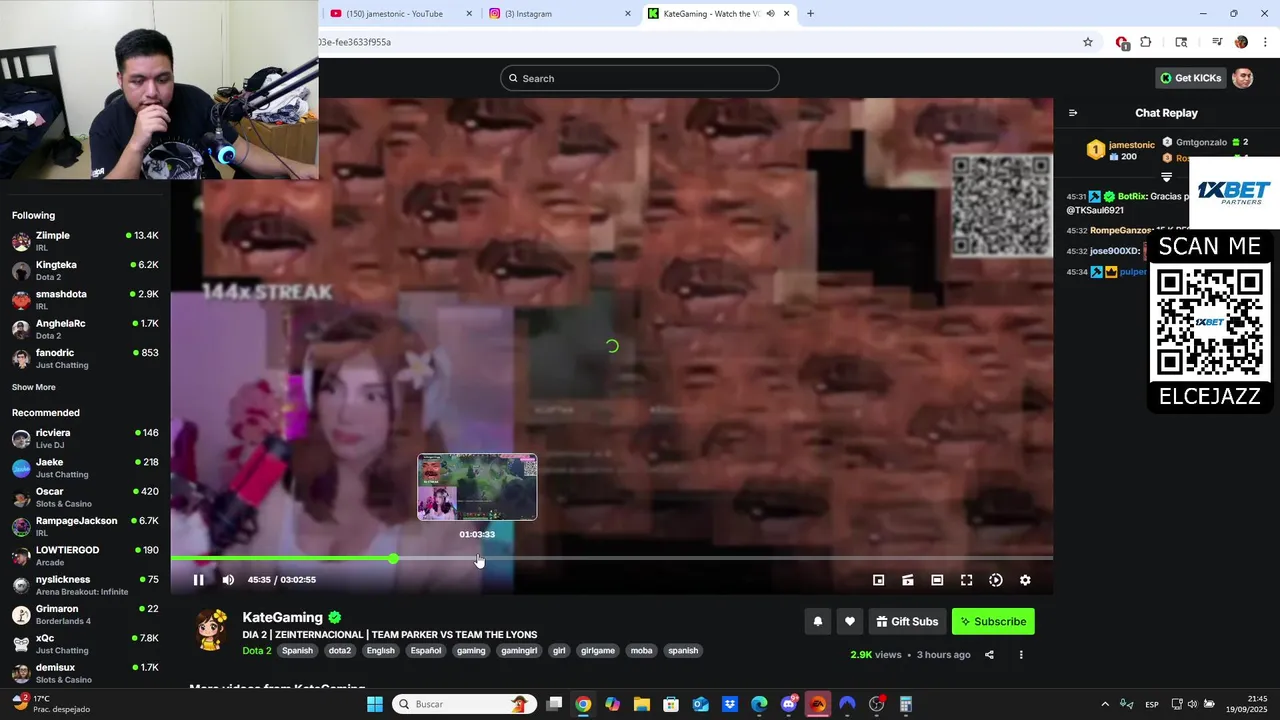Collapse the Chat Replay panel
Image resolution: width=1280 pixels, height=720 pixels.
point(1073,113)
